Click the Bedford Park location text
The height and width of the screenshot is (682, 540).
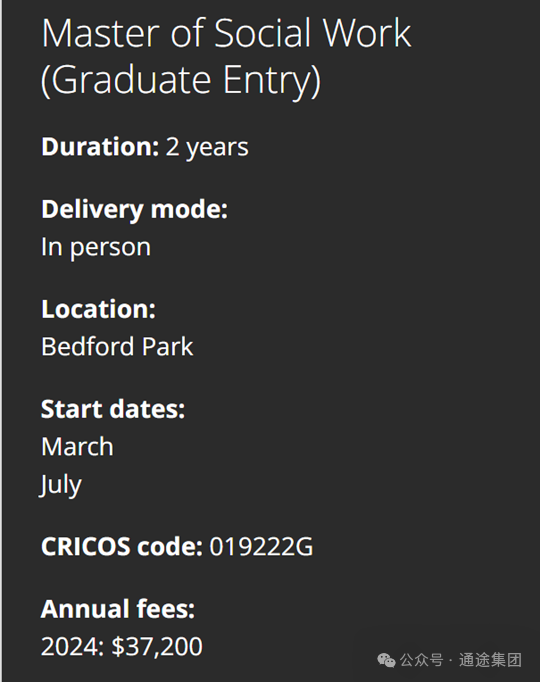[117, 347]
